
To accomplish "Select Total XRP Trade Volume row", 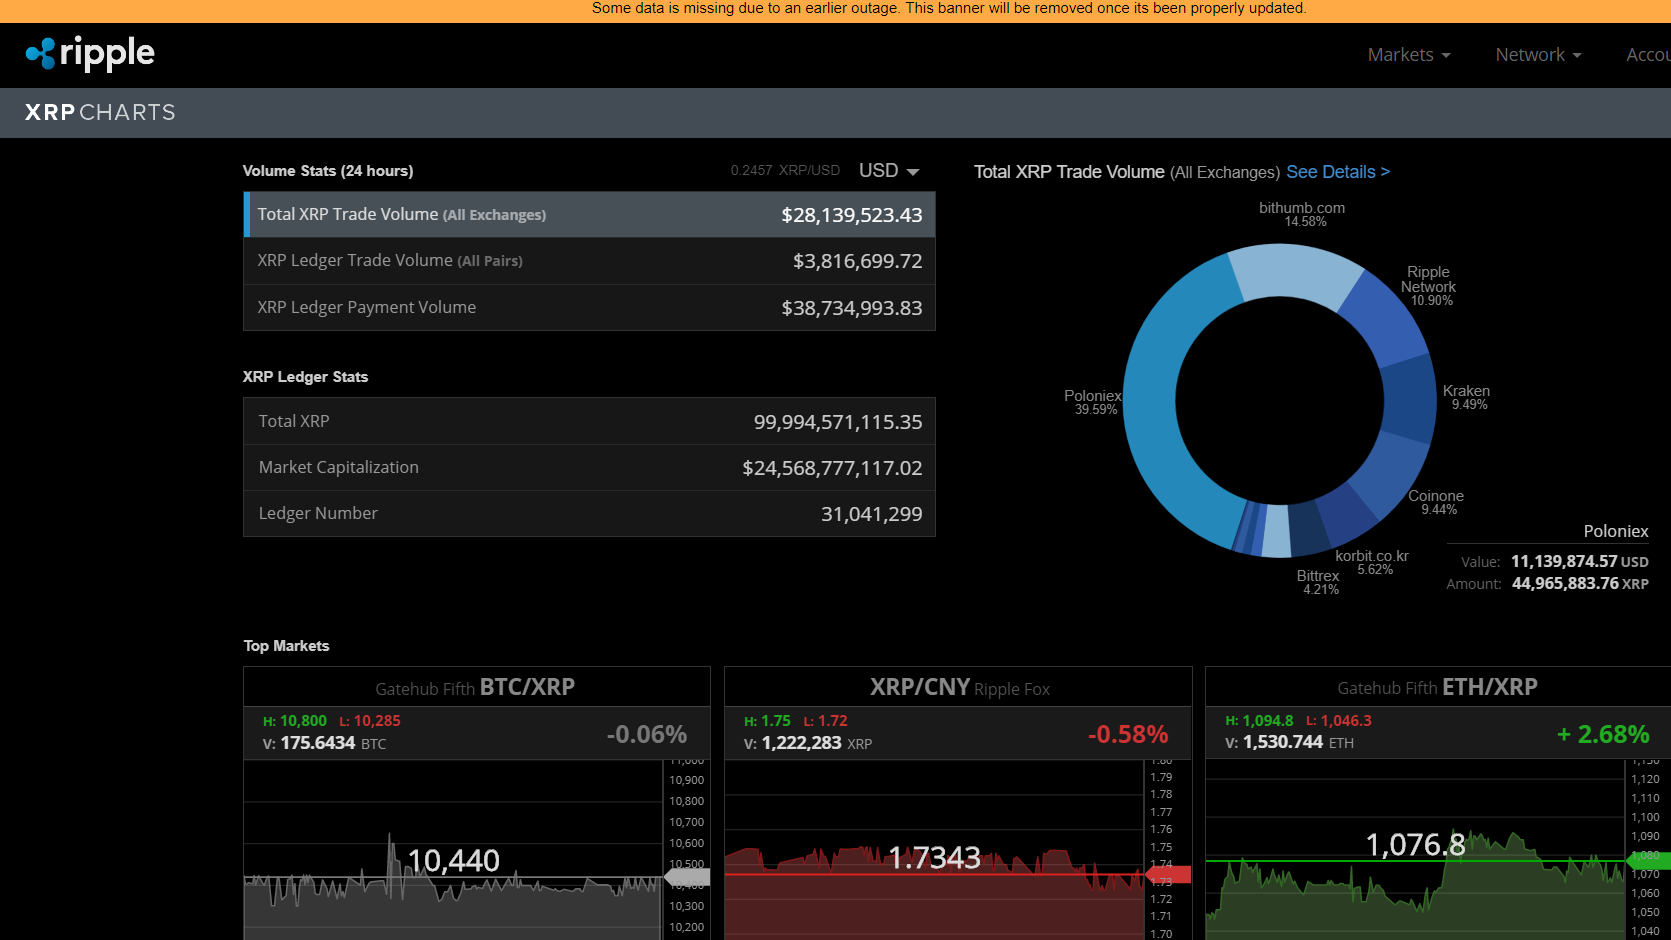I will (x=589, y=215).
